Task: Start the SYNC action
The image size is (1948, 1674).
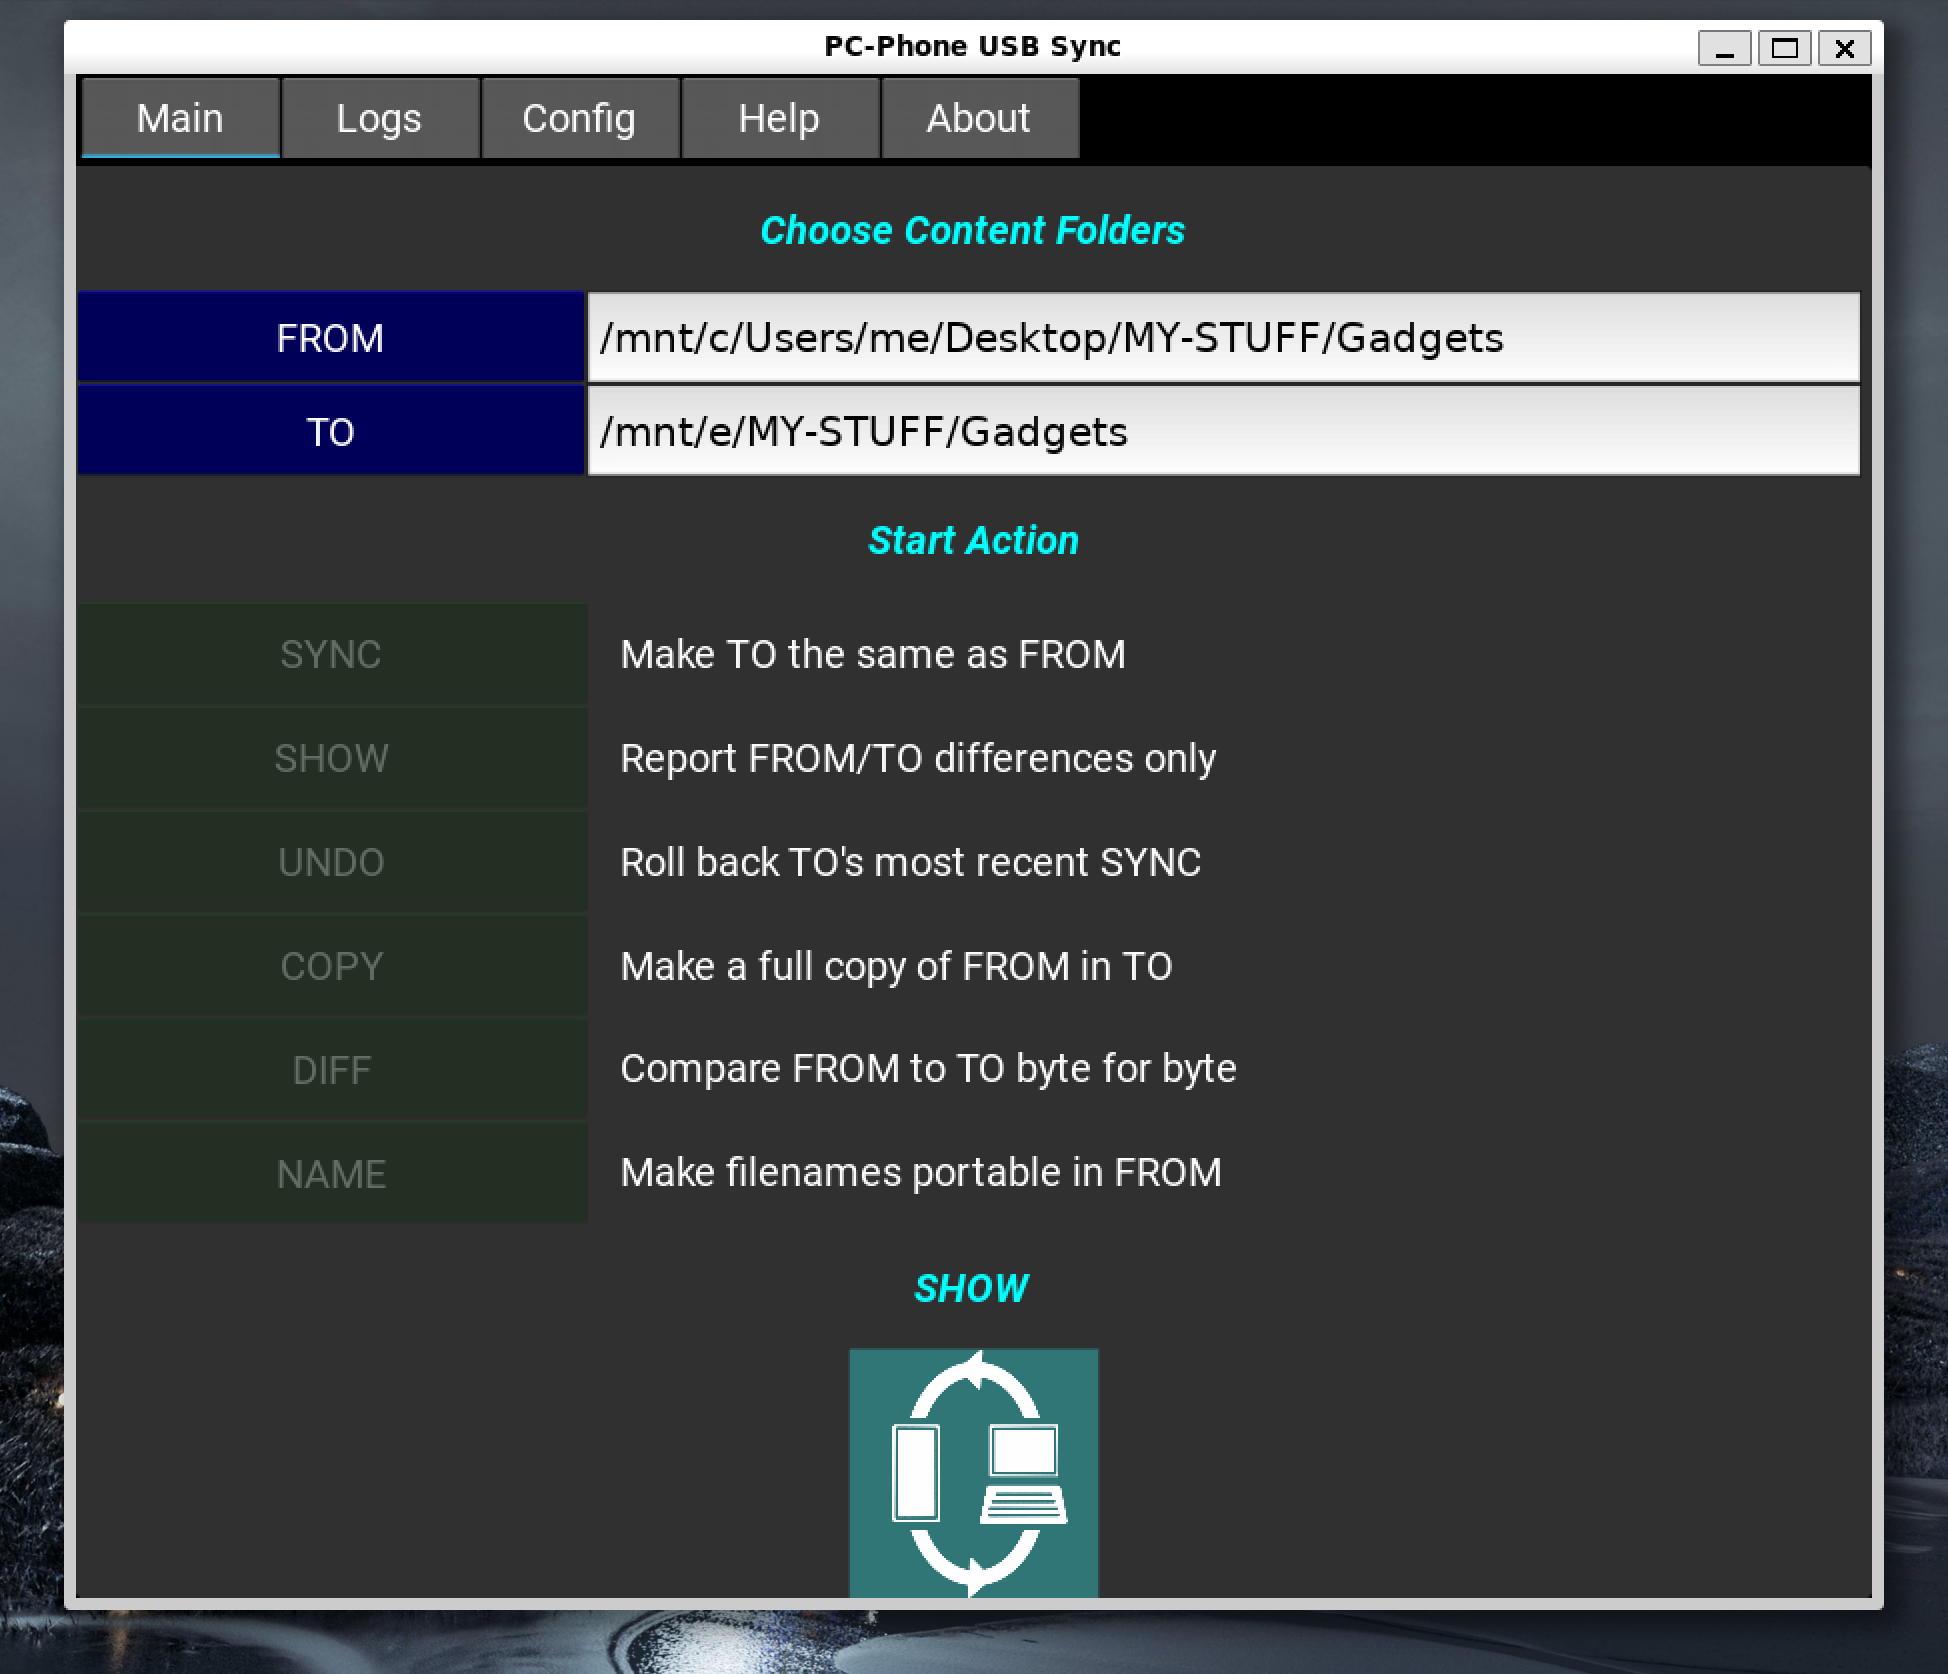Action: click(331, 655)
